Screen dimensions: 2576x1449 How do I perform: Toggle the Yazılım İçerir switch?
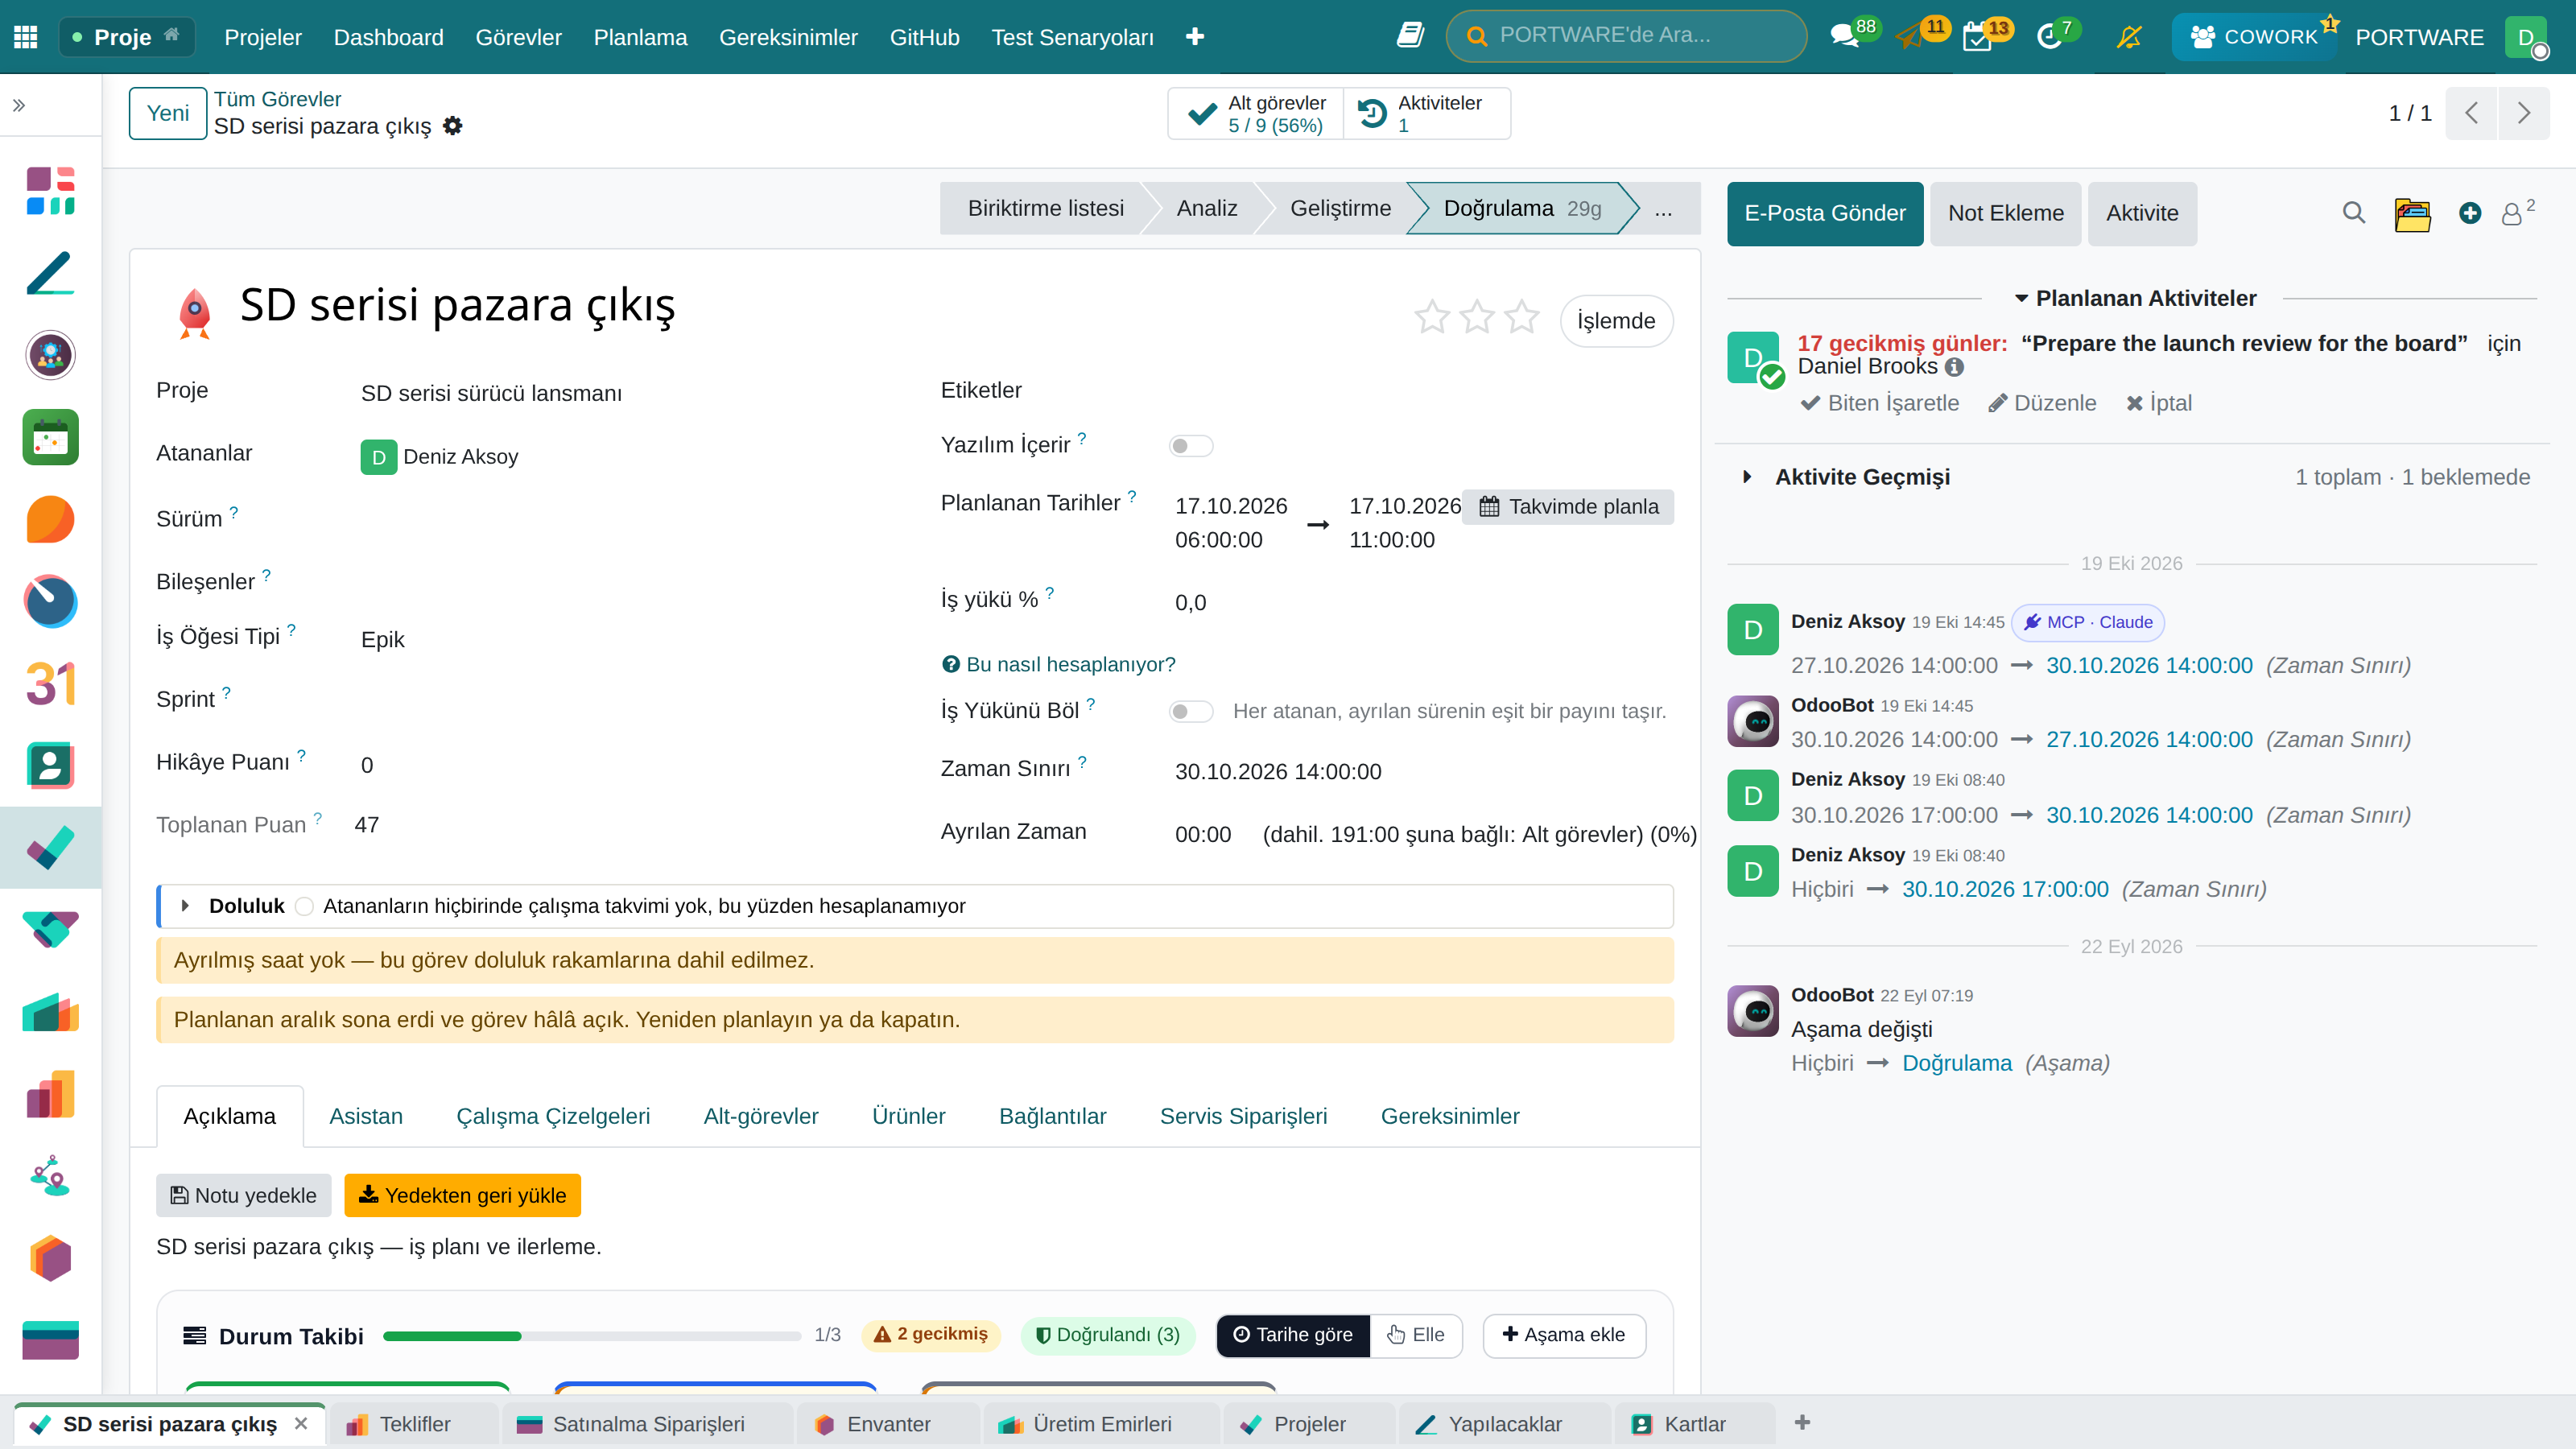click(x=1190, y=446)
